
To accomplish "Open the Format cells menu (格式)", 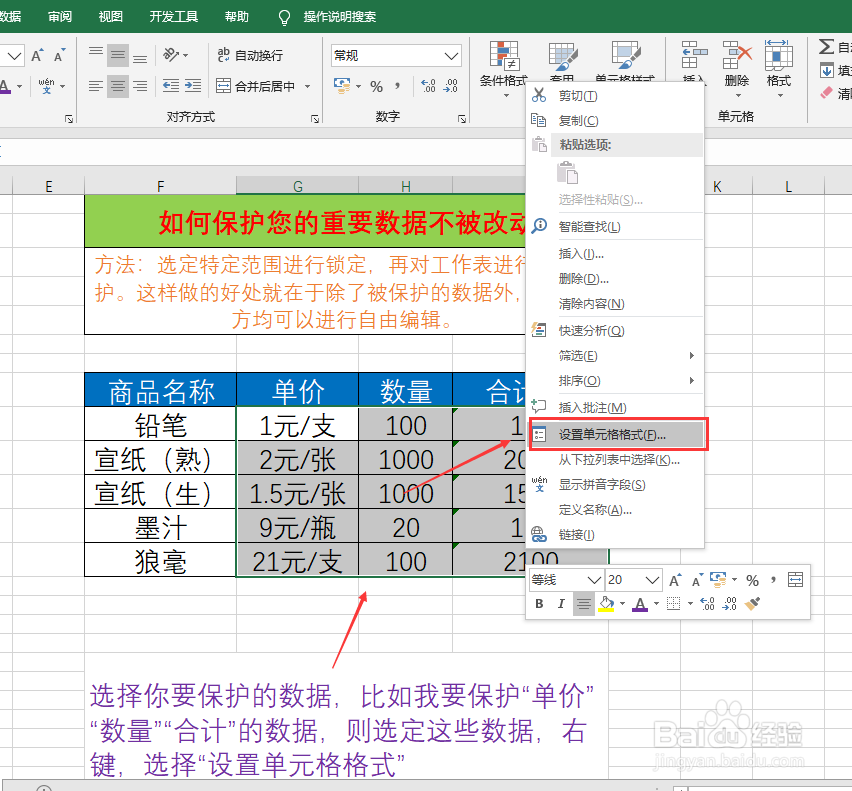I will 779,68.
